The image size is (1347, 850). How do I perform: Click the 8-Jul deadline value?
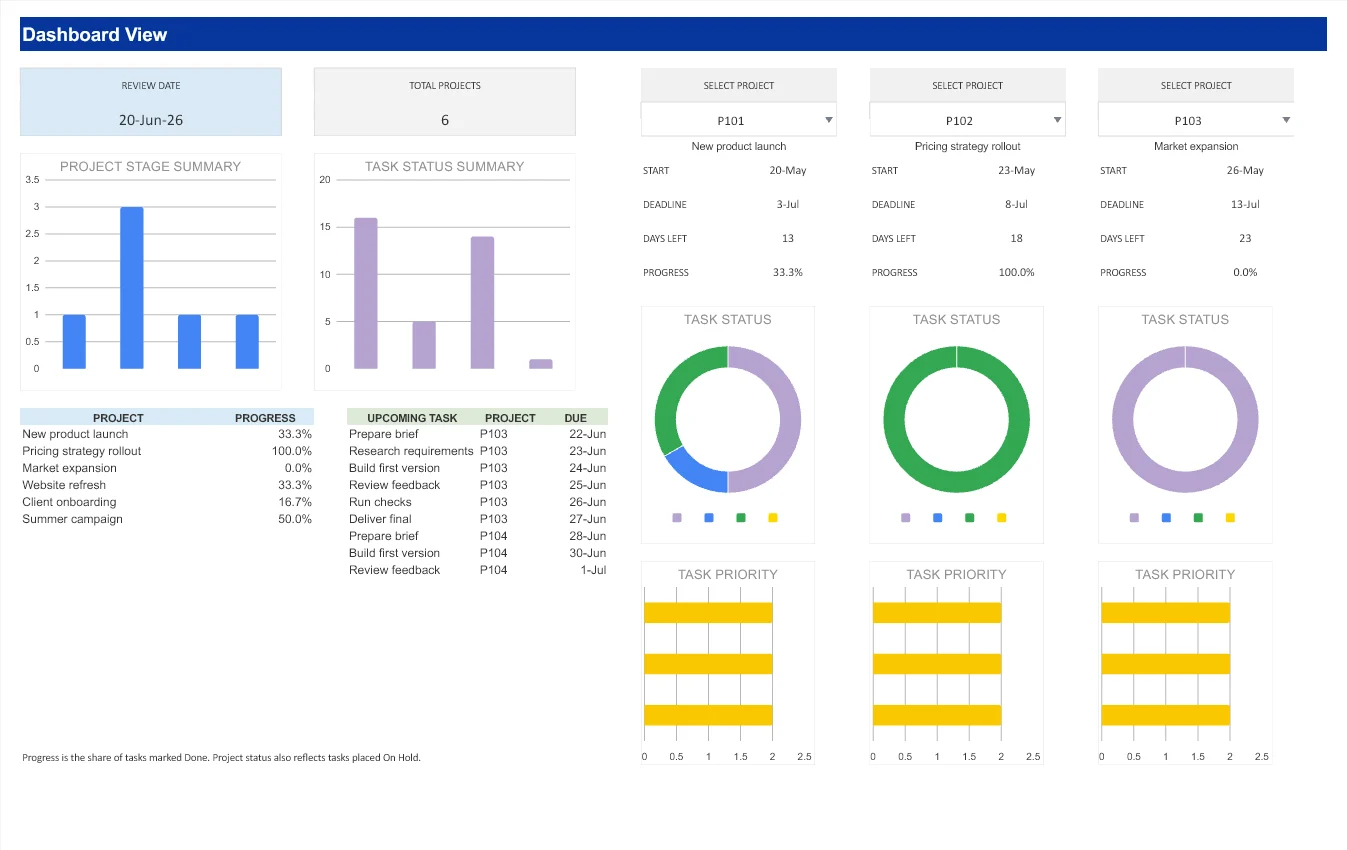(1017, 204)
